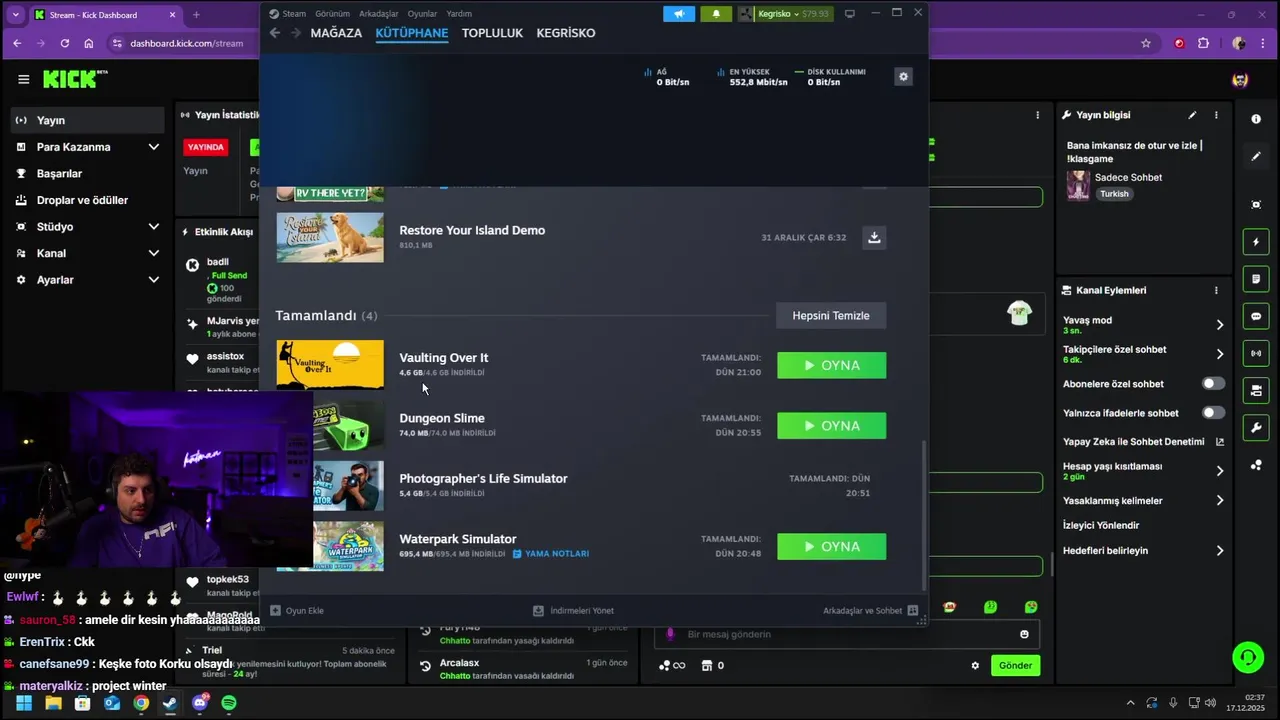This screenshot has width=1280, height=720.
Task: Click Steam back navigation arrow
Action: coord(275,33)
